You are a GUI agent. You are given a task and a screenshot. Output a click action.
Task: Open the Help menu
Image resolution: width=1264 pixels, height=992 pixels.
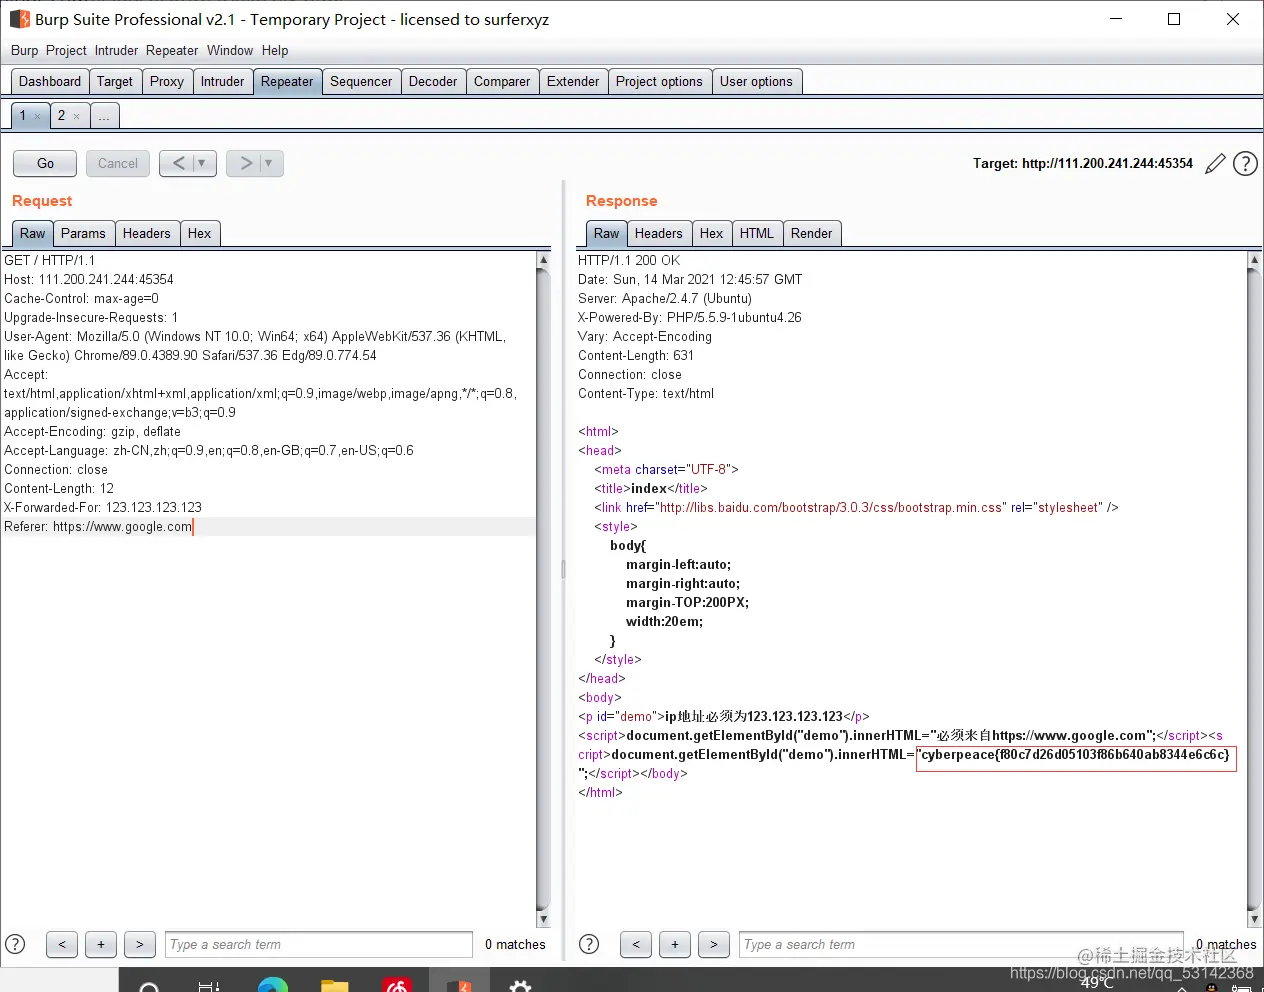(275, 50)
